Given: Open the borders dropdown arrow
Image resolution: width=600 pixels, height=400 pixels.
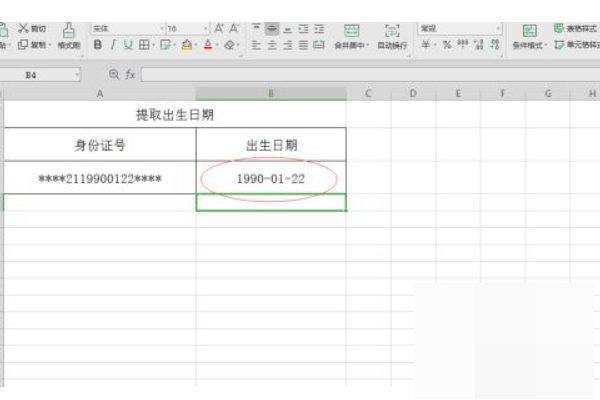Looking at the screenshot, I should [153, 45].
